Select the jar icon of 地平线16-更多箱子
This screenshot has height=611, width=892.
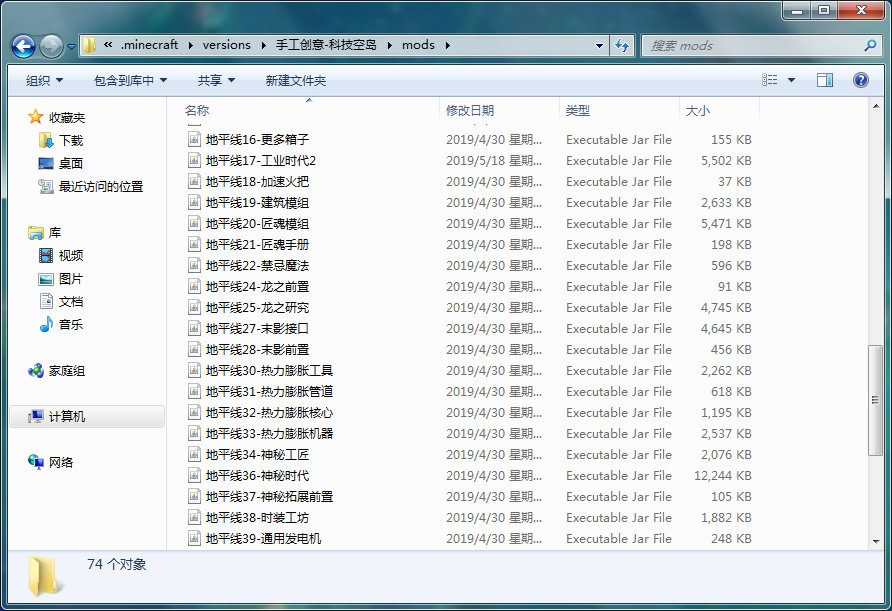pyautogui.click(x=194, y=139)
